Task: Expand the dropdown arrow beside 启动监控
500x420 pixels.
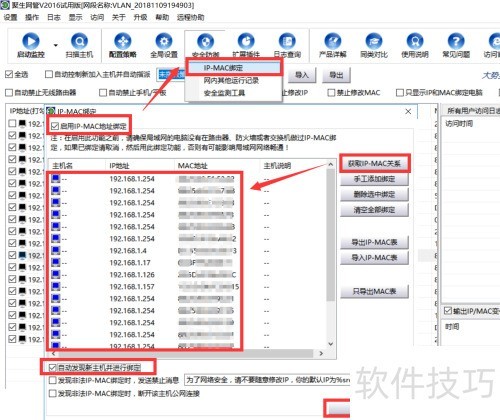Action: [x=56, y=45]
